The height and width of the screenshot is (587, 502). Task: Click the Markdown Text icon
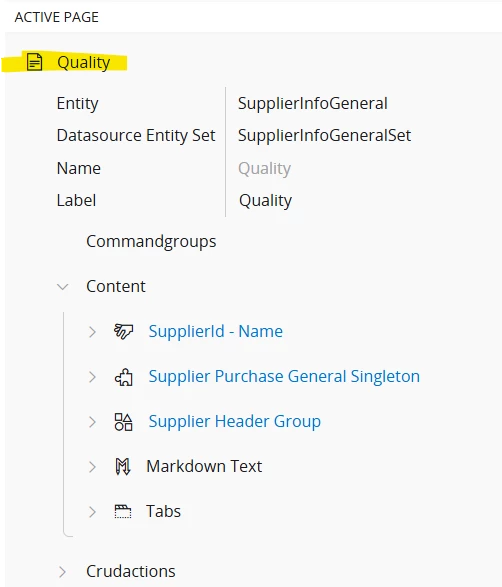(x=123, y=466)
